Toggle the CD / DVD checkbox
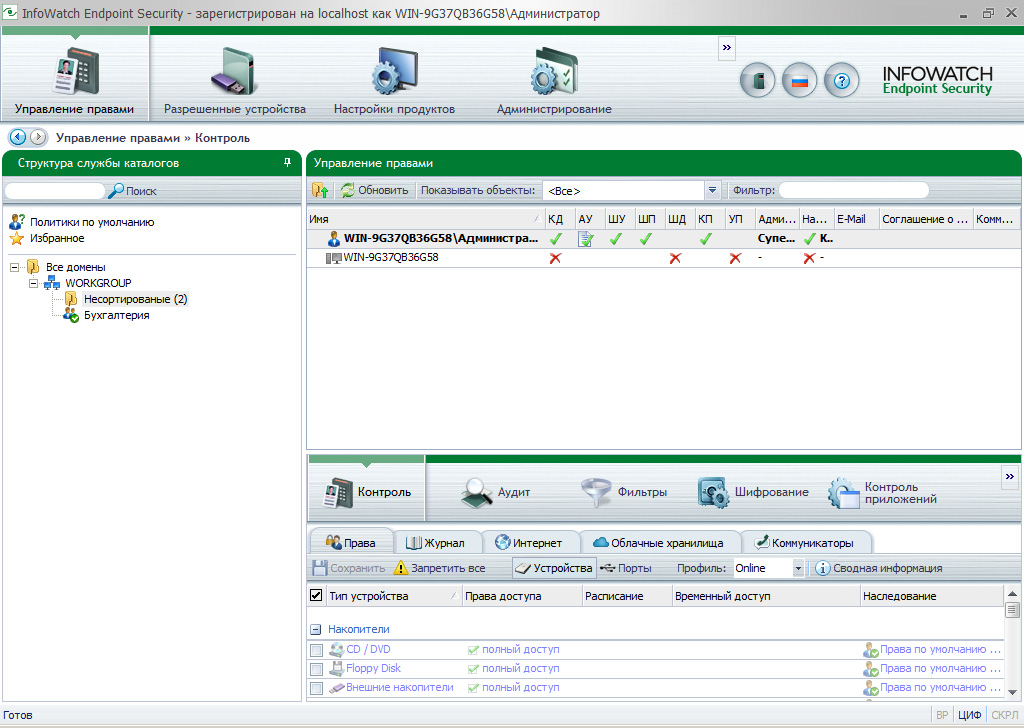Screen dimensions: 1024x728 click(x=316, y=650)
